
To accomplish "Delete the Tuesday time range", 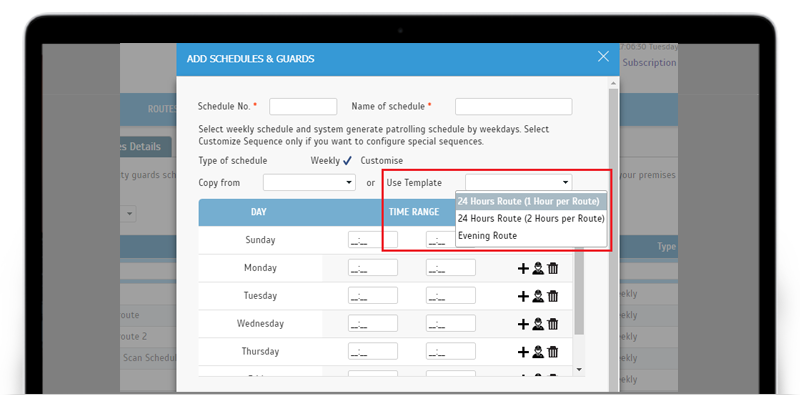I will pos(553,296).
